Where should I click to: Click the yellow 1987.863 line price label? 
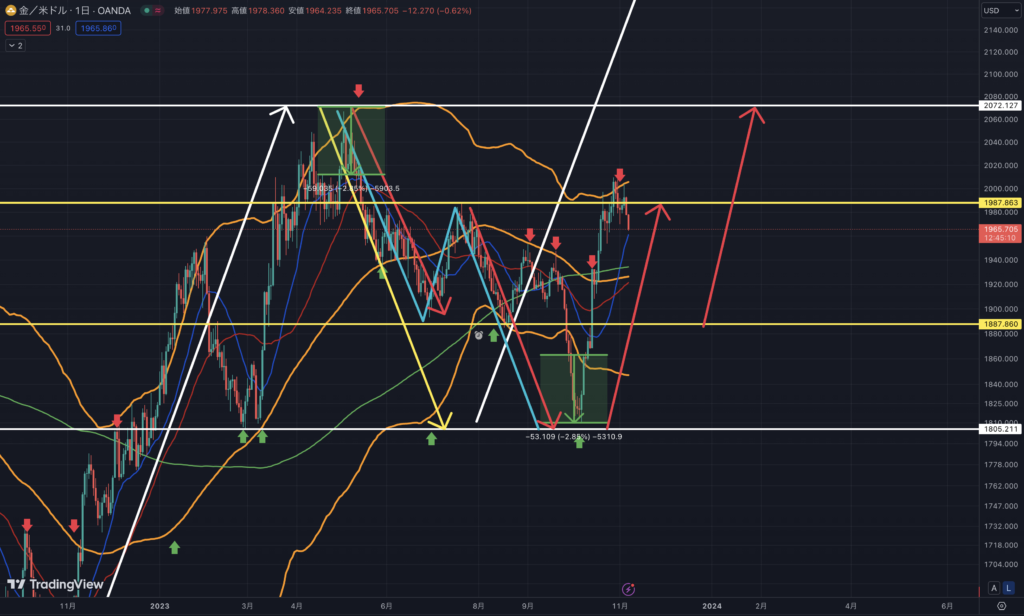coord(1000,203)
